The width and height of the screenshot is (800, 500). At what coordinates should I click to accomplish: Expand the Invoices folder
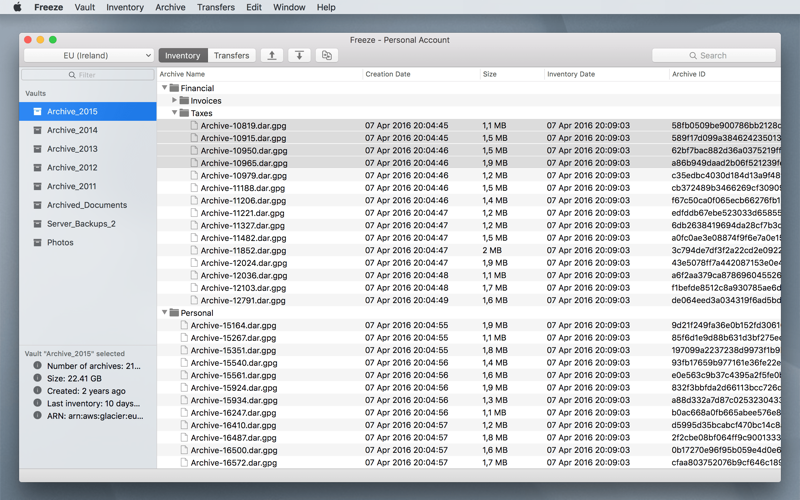click(x=174, y=101)
